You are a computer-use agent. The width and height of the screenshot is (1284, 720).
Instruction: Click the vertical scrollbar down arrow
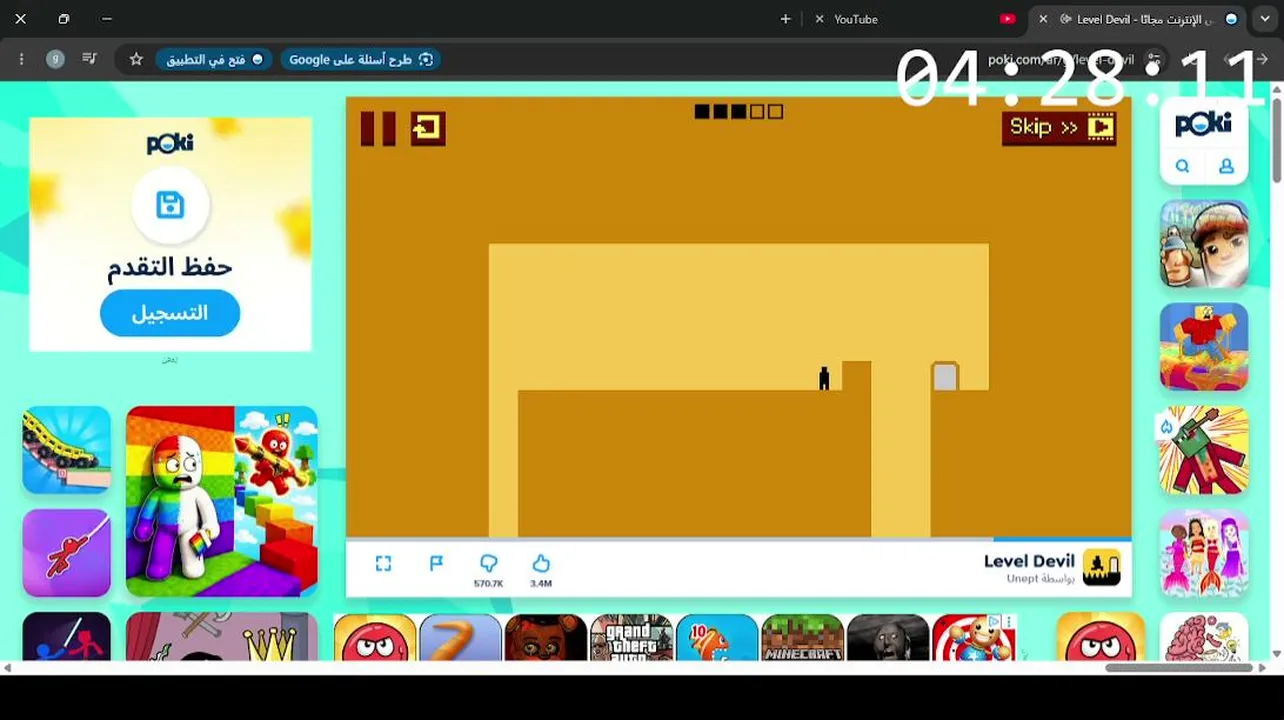[x=1276, y=654]
